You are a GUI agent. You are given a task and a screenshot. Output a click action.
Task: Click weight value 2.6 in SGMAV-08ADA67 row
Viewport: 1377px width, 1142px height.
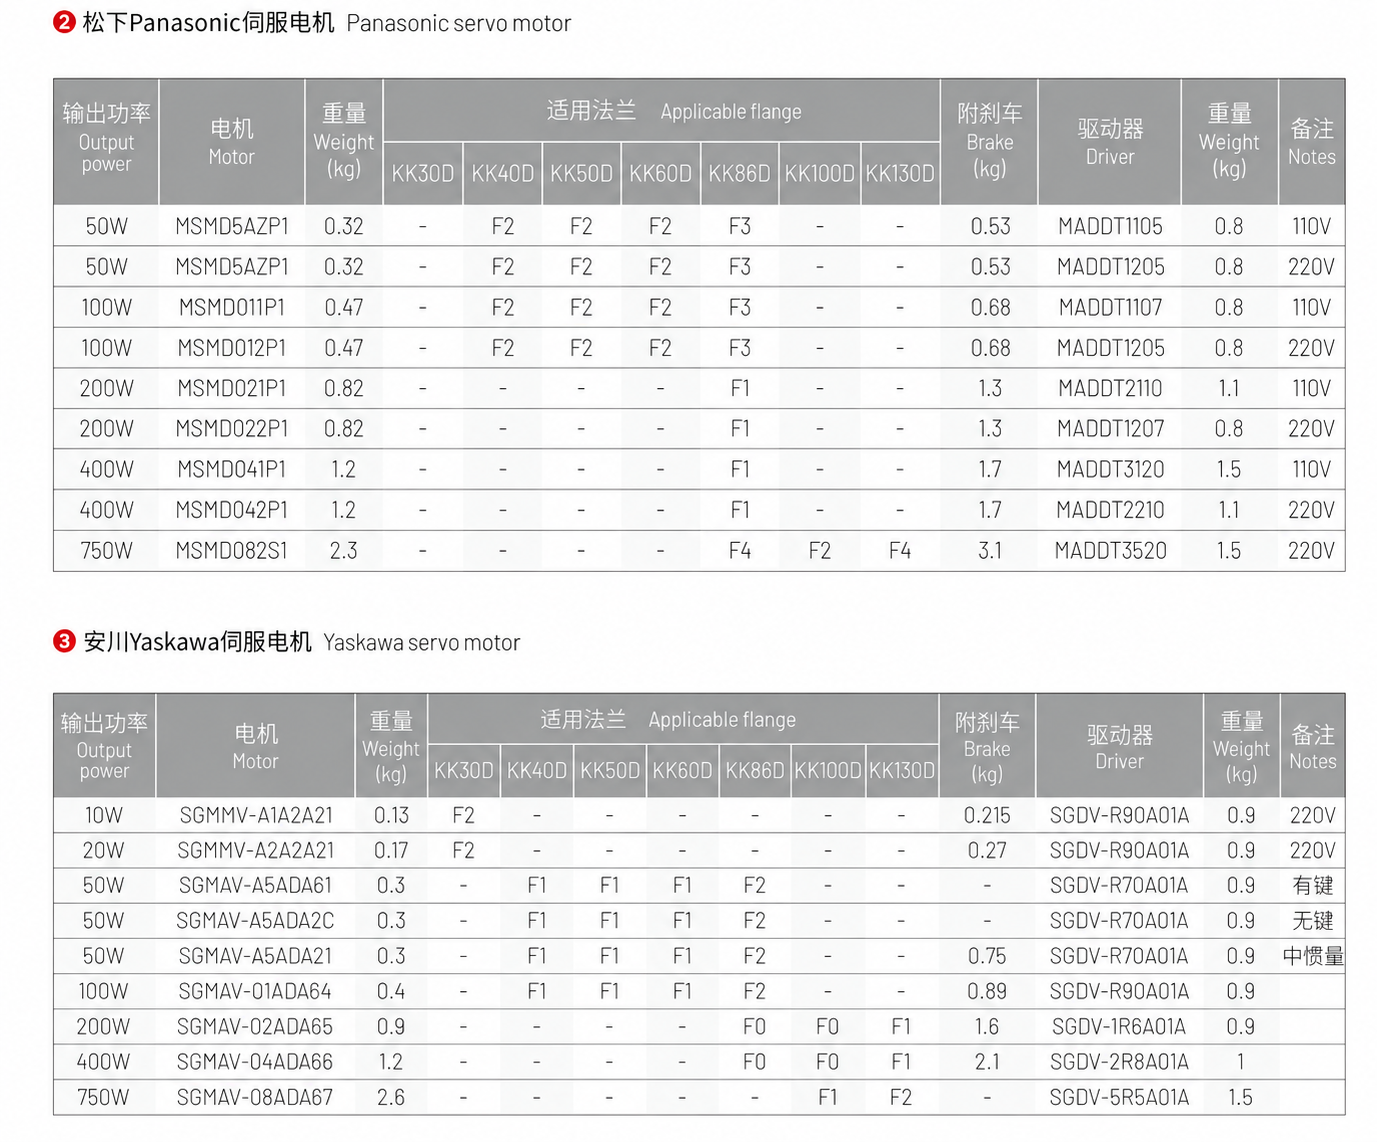pos(391,1098)
